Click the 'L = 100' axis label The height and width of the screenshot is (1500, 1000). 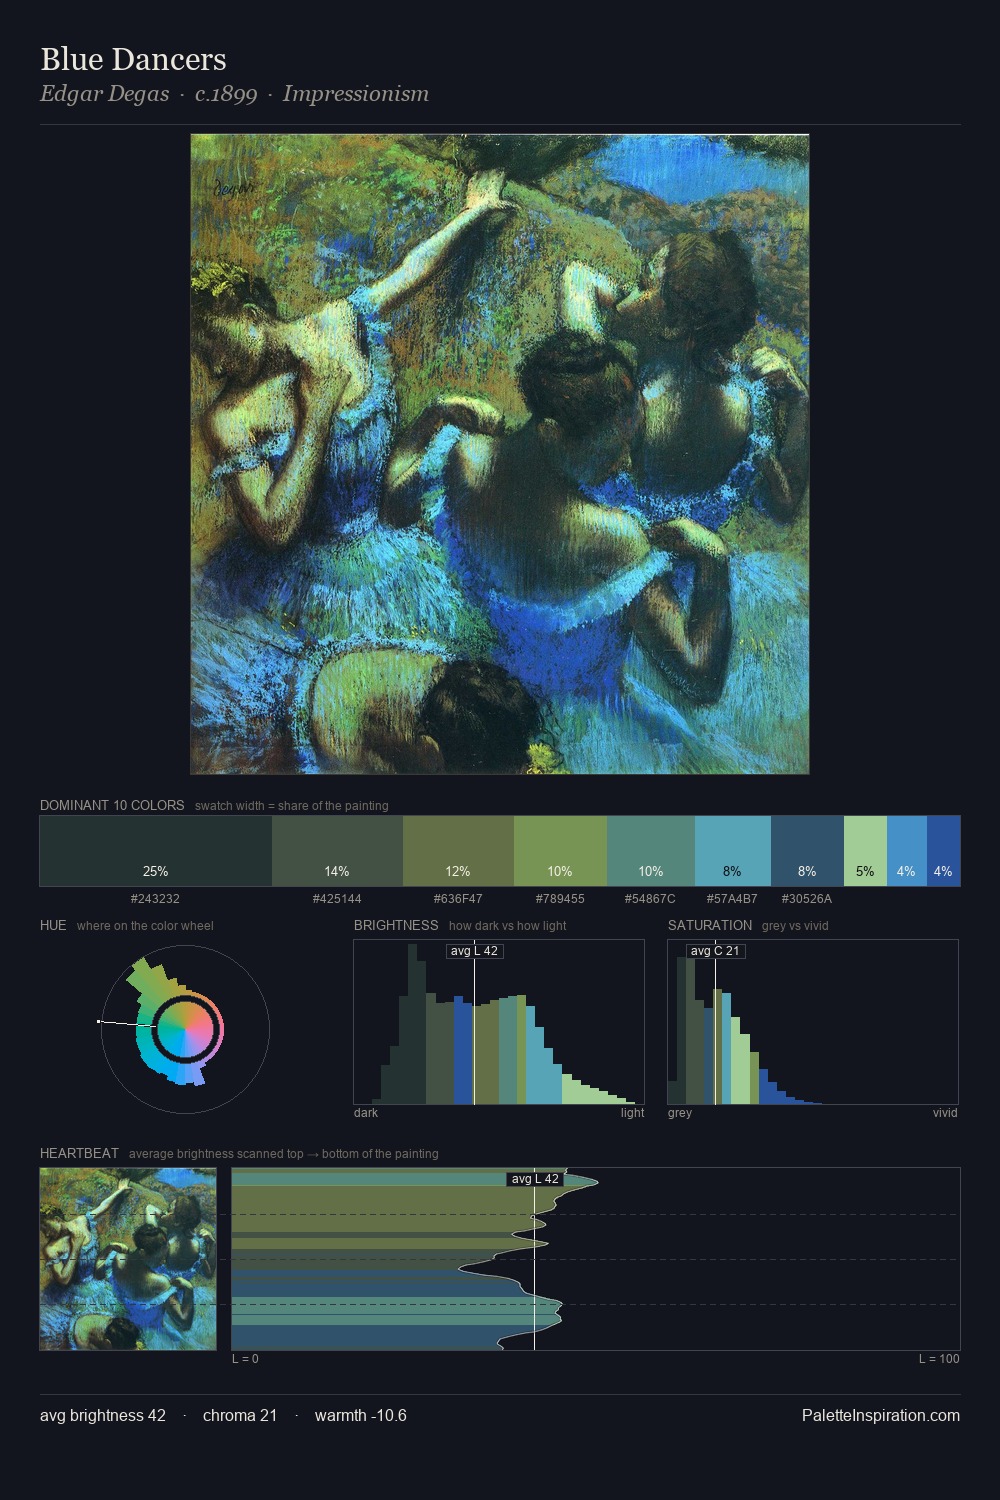click(x=939, y=1359)
